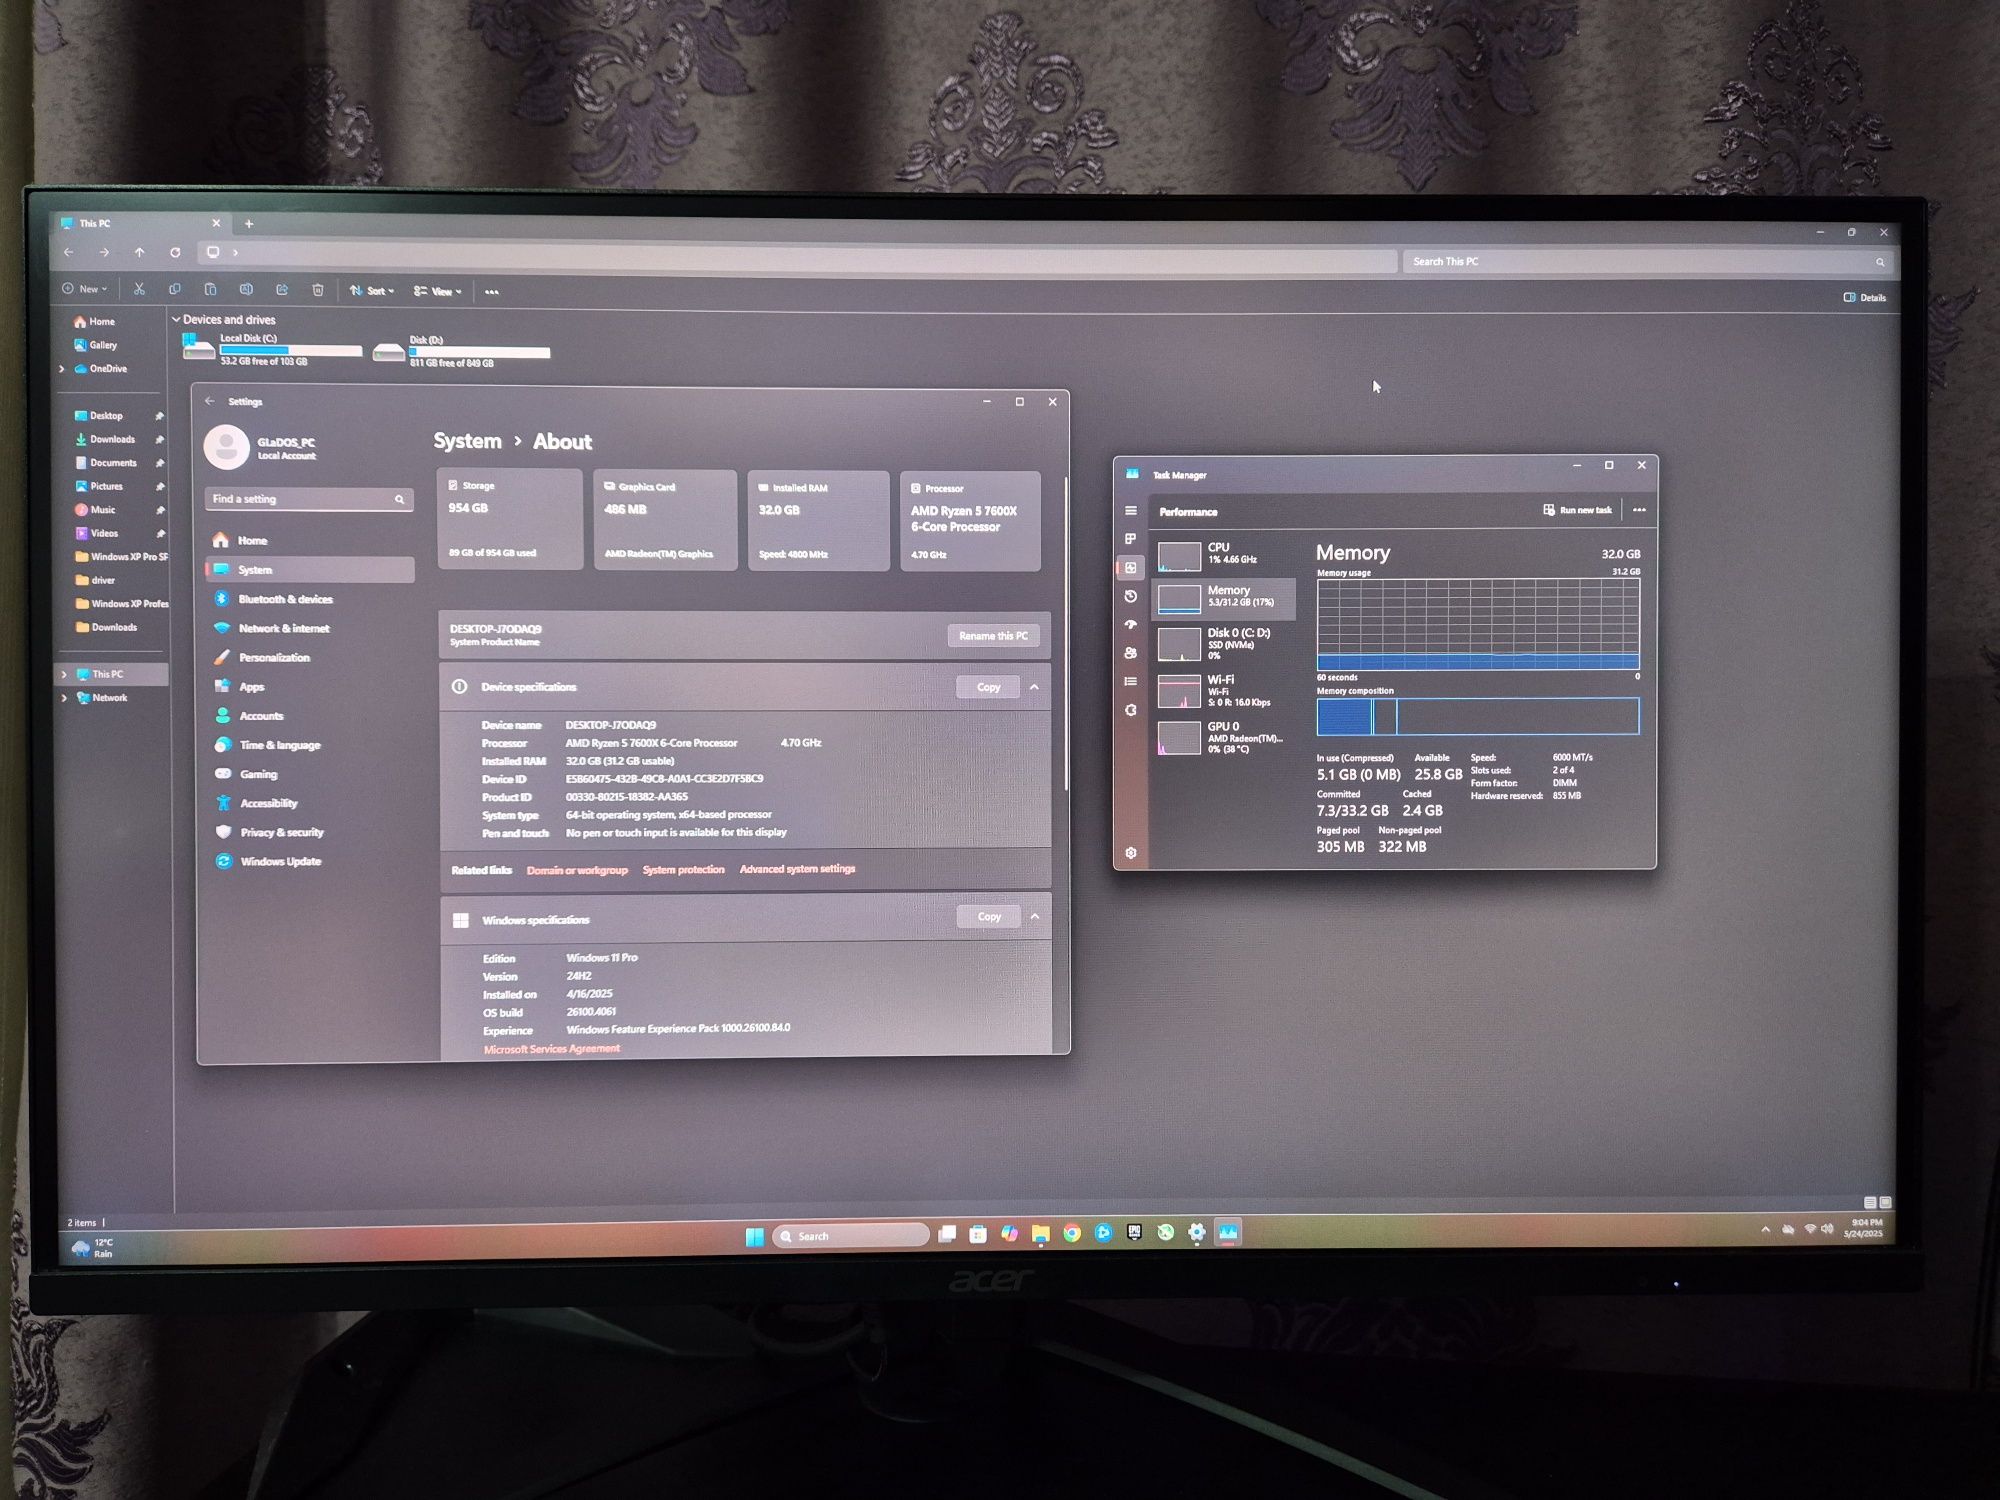
Task: Click the Find a setting search box
Action: click(x=309, y=499)
